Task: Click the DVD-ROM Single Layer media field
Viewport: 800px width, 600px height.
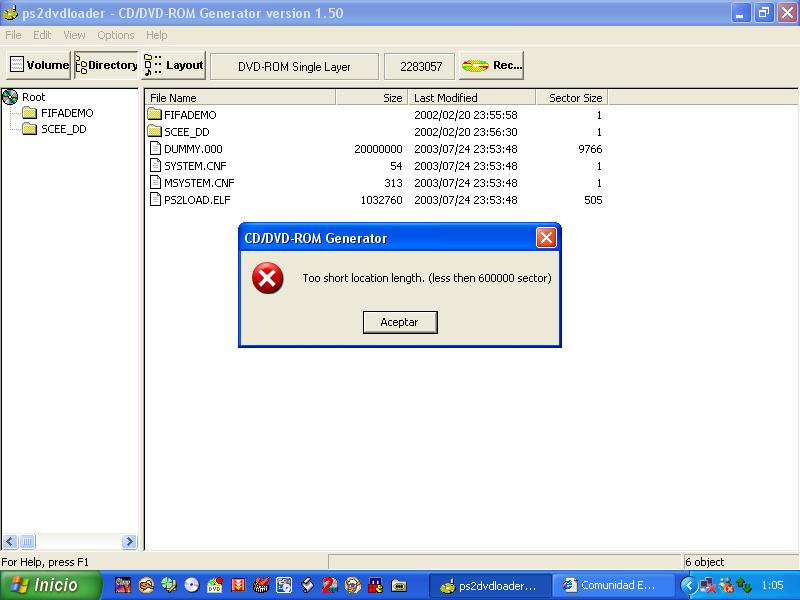Action: 294,66
